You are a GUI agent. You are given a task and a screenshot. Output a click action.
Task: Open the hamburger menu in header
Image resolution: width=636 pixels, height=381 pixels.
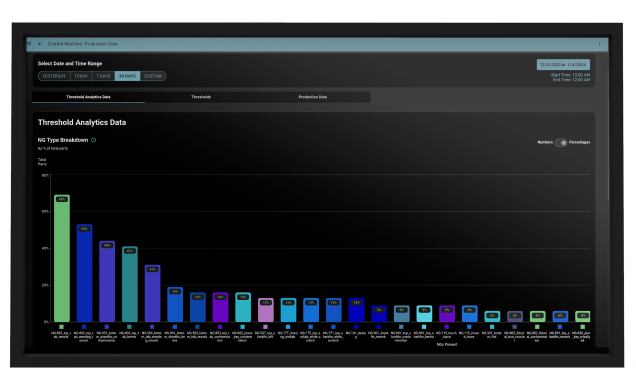pos(29,44)
